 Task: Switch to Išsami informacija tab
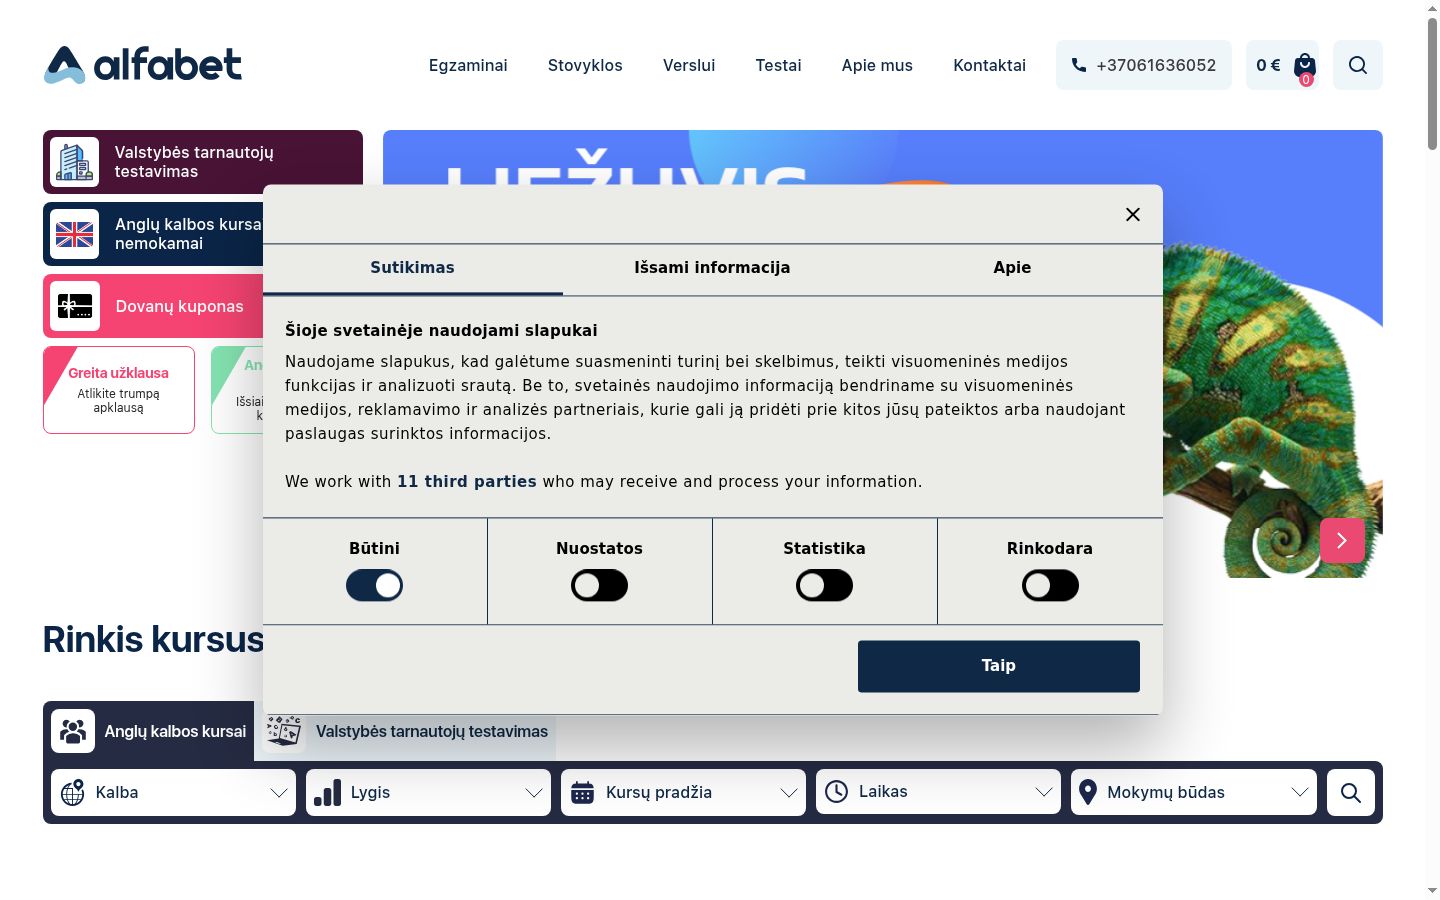[x=712, y=268]
